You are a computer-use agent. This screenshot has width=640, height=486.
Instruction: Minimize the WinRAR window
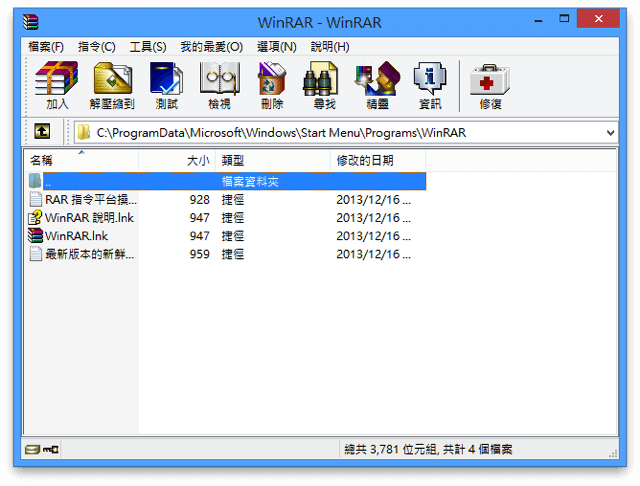(538, 20)
